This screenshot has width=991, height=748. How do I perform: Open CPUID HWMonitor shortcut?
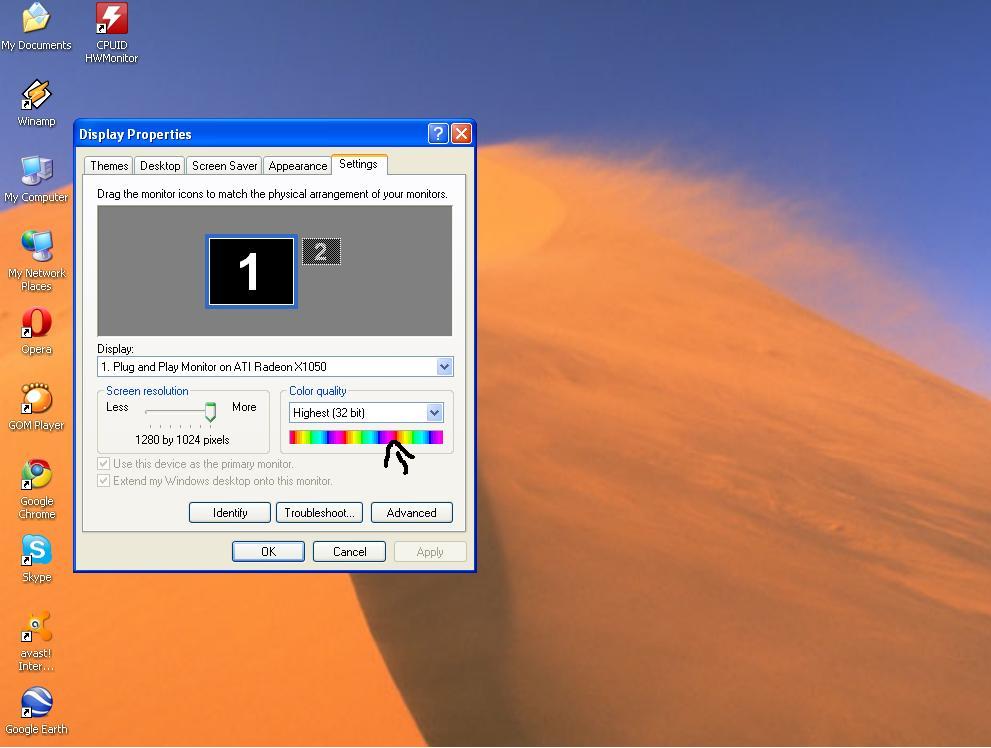(x=111, y=32)
